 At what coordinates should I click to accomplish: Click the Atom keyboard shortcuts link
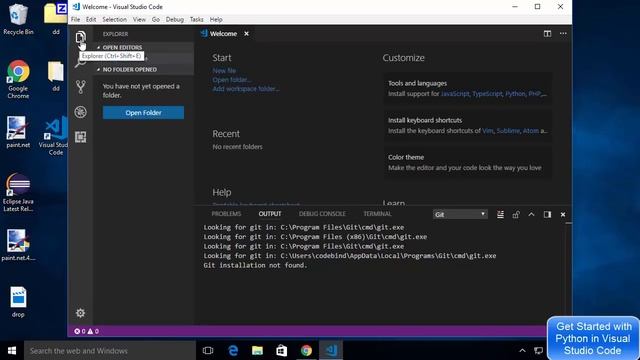pyautogui.click(x=531, y=131)
